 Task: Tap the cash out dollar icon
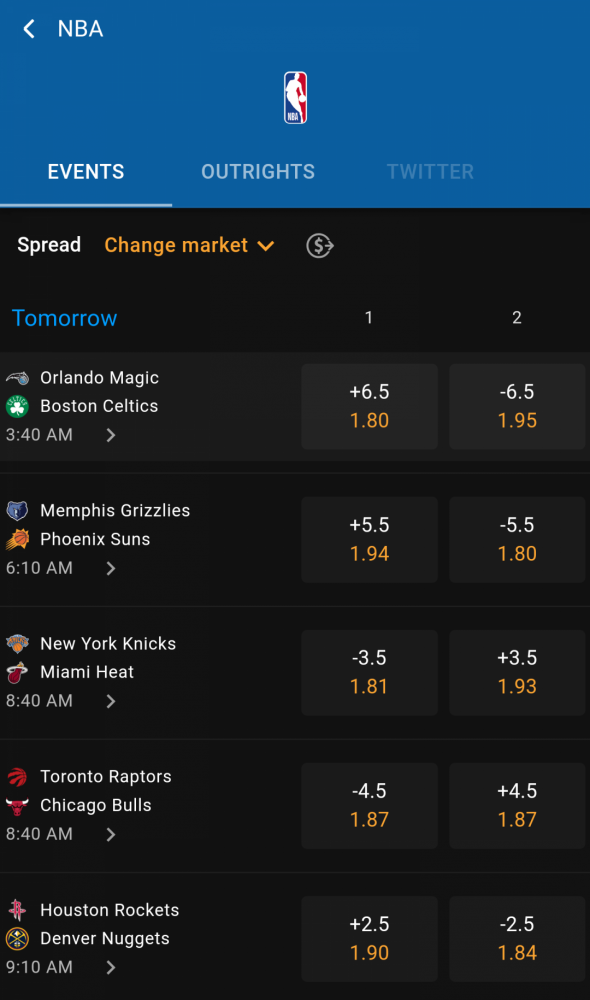click(320, 246)
